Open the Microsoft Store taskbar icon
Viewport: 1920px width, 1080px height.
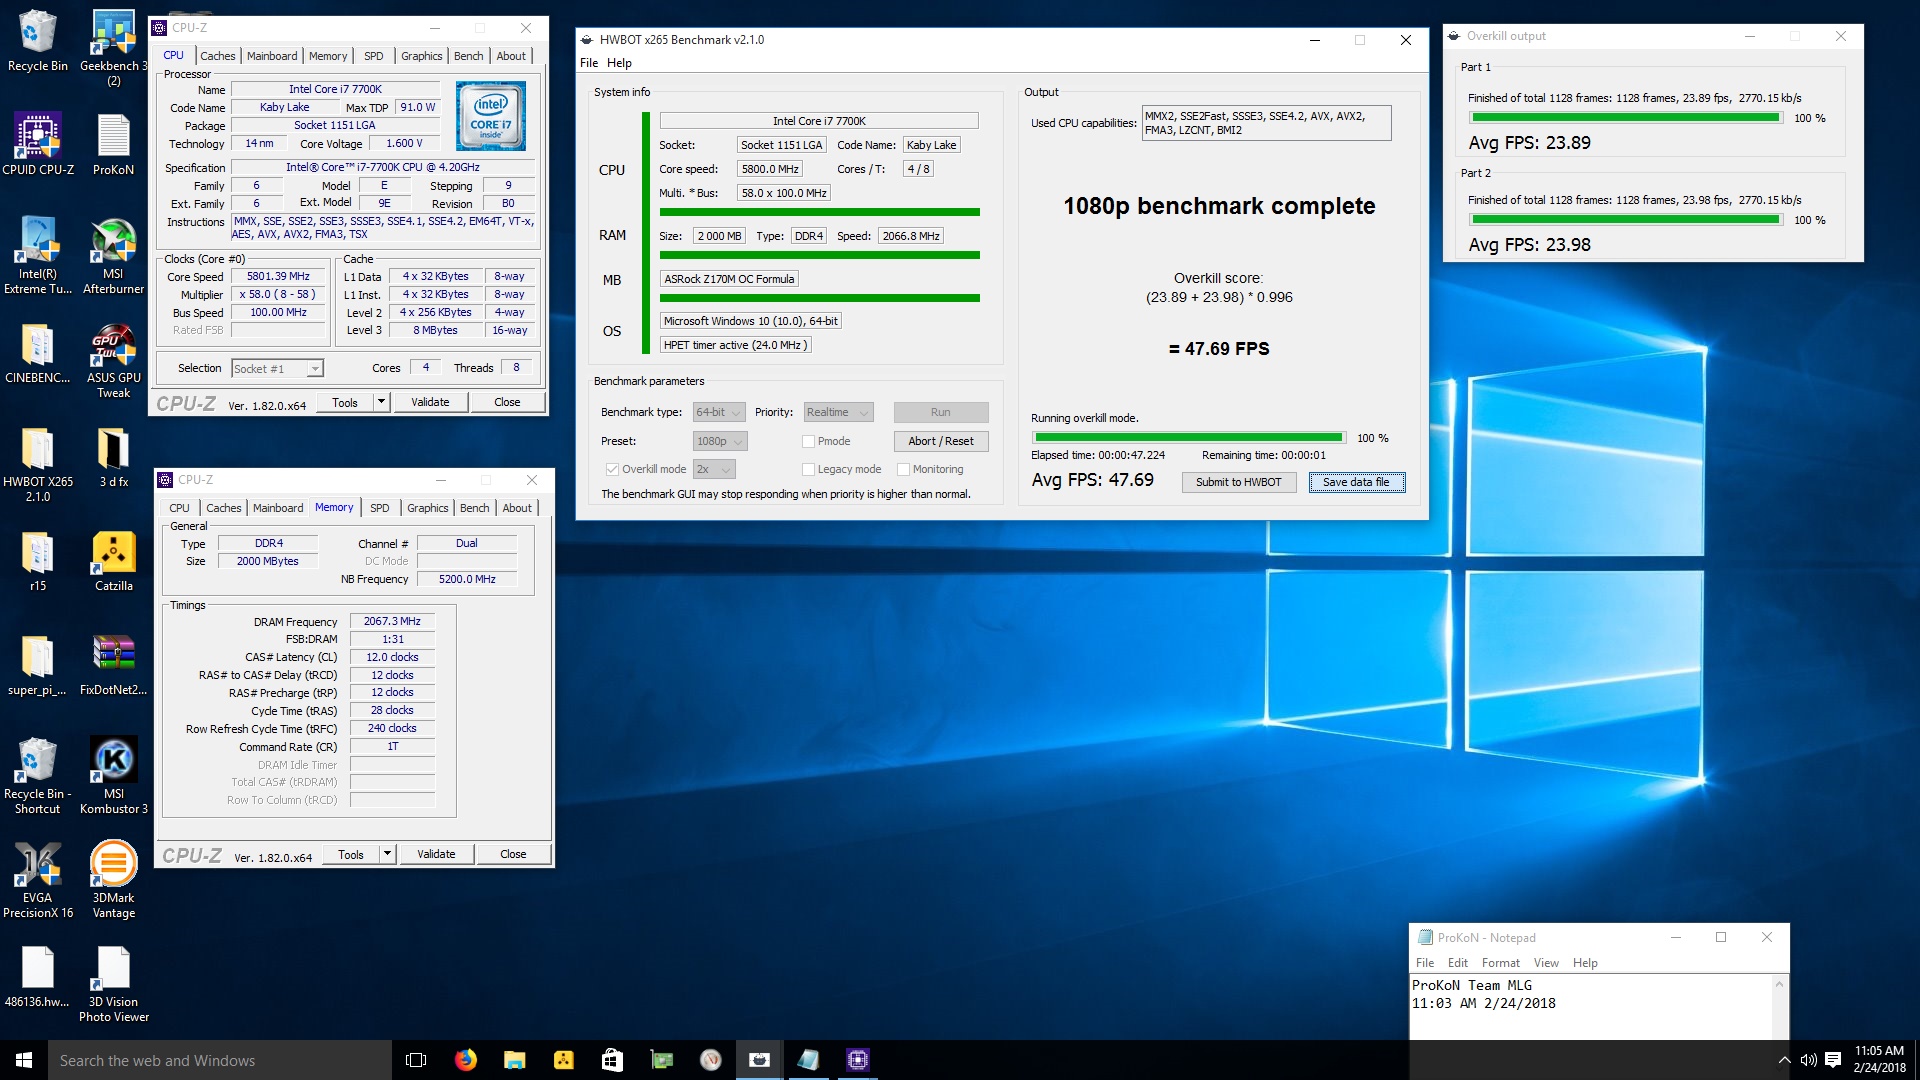[612, 1060]
